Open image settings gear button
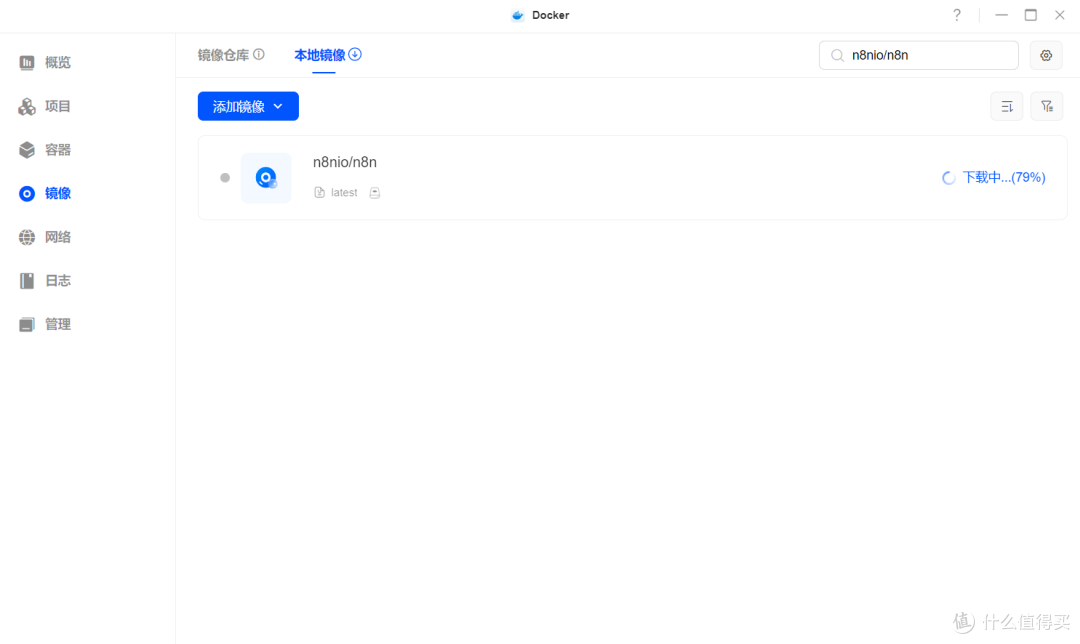The height and width of the screenshot is (644, 1080). [1046, 55]
